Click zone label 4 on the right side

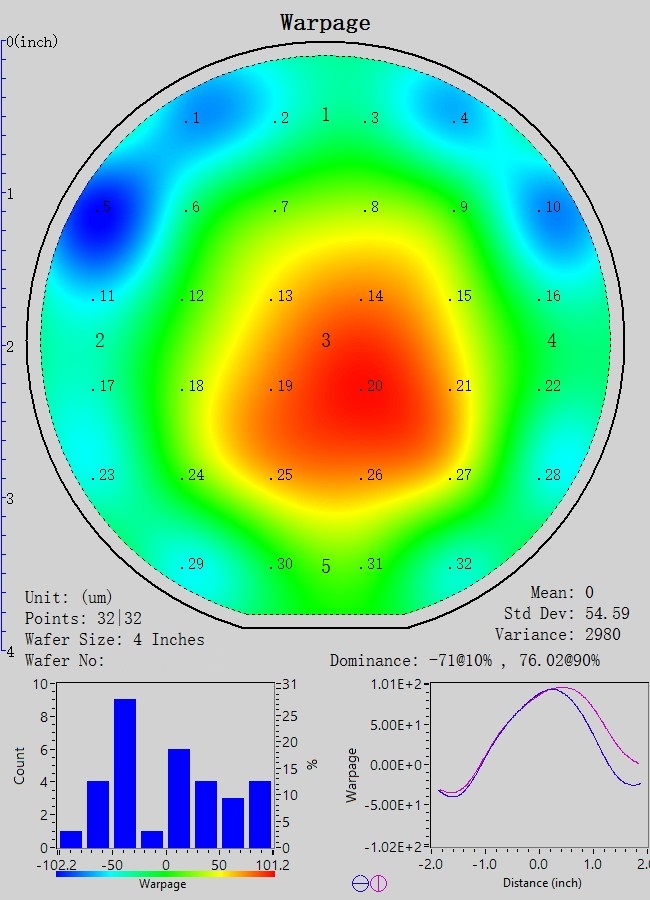[552, 341]
